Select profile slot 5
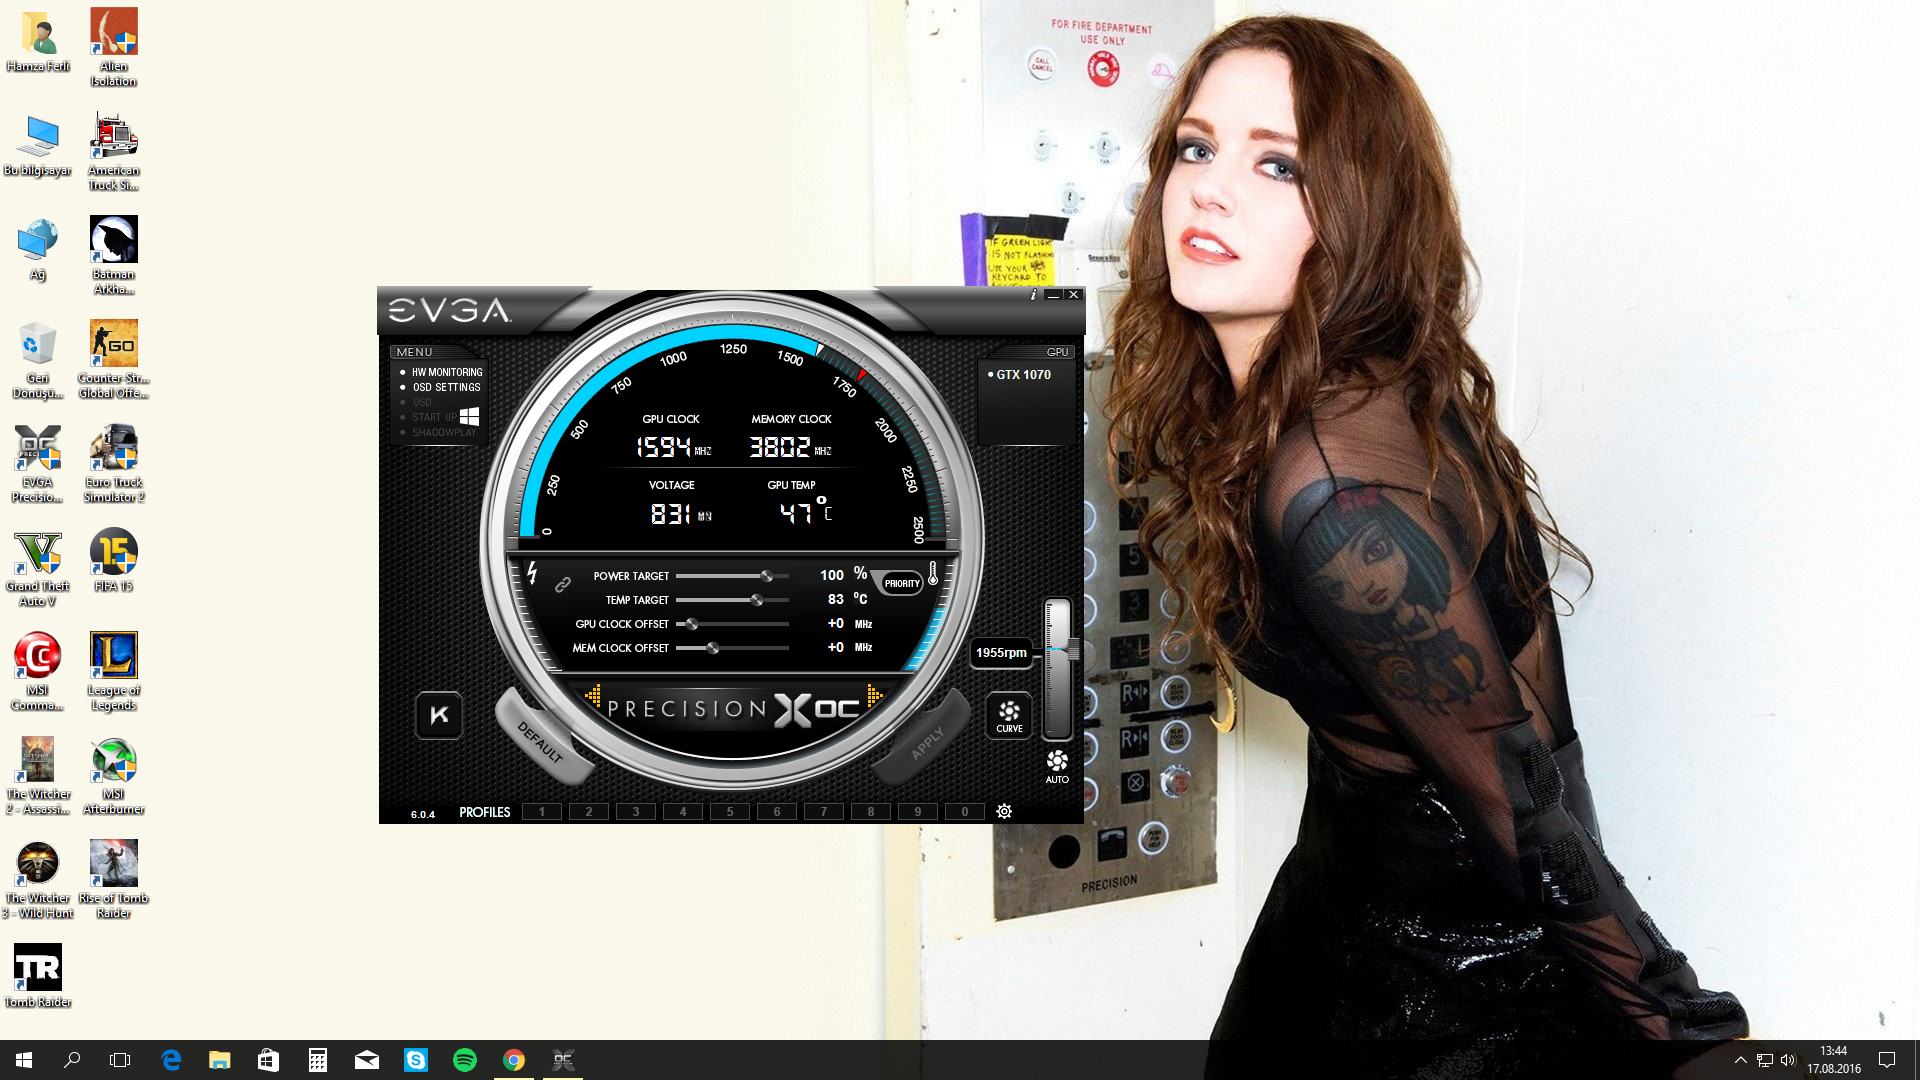The height and width of the screenshot is (1080, 1920). [x=730, y=812]
